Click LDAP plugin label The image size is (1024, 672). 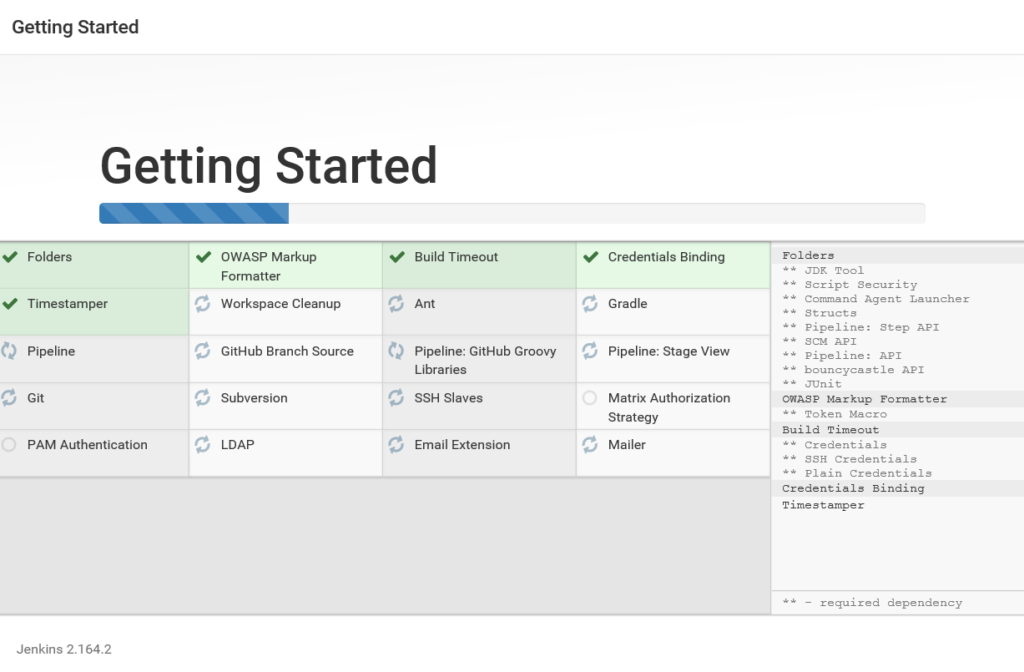coord(238,445)
